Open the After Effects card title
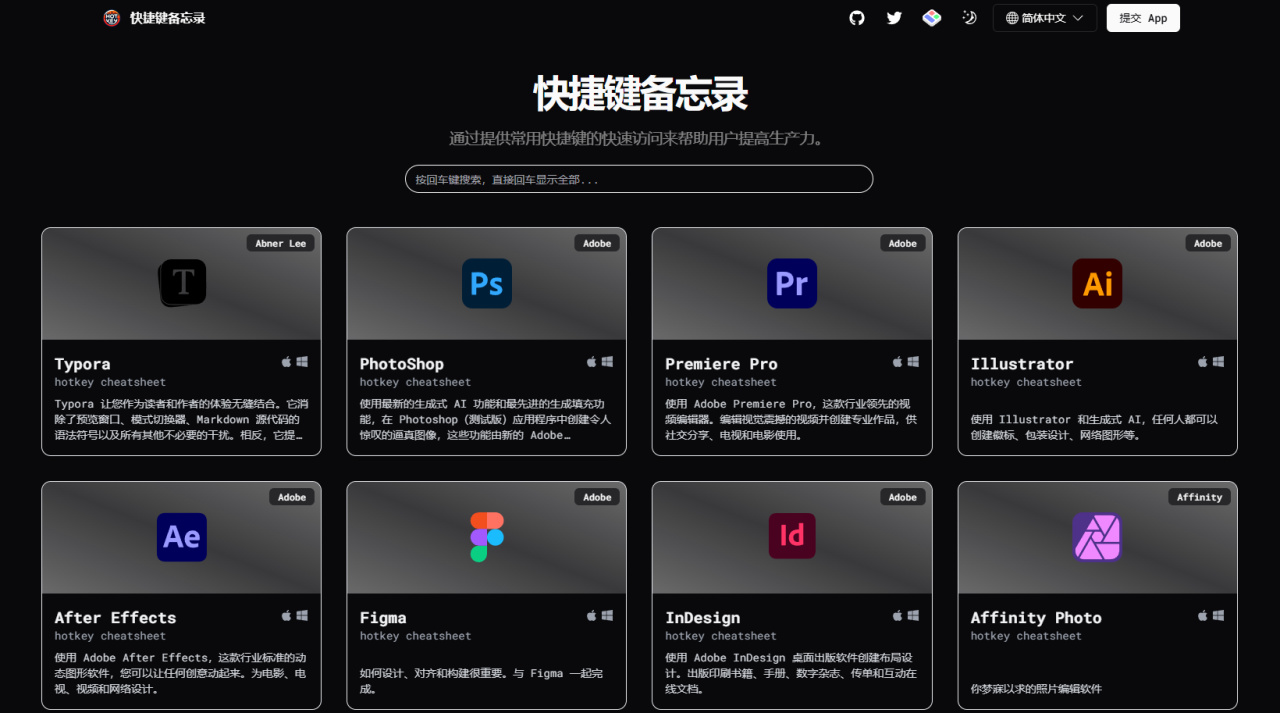 coord(115,618)
